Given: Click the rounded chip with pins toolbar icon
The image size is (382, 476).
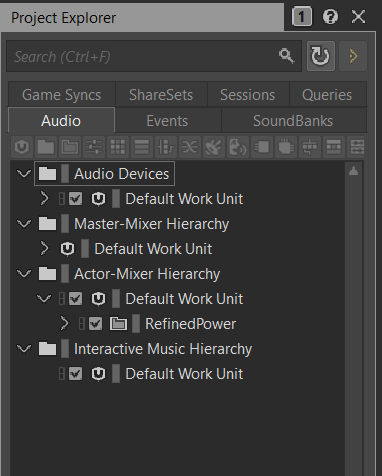Looking at the screenshot, I should [286, 147].
